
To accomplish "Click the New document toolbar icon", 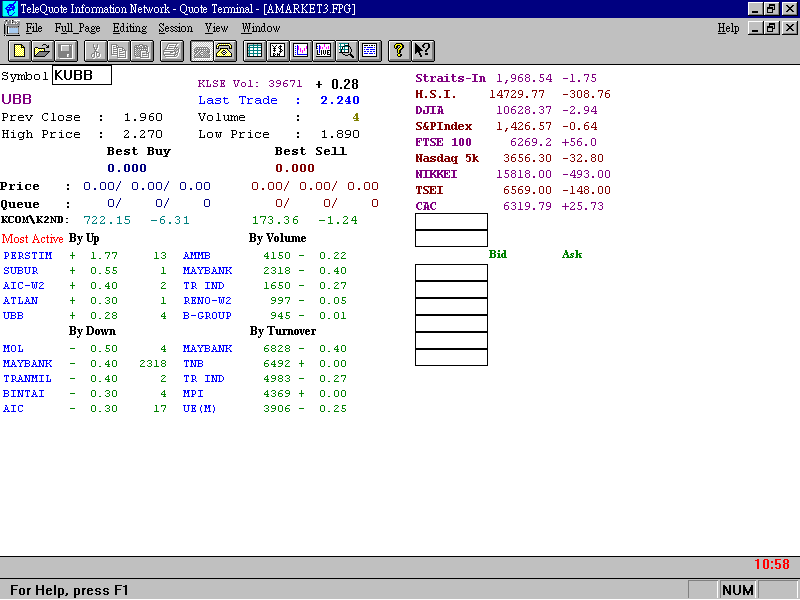I will click(19, 51).
